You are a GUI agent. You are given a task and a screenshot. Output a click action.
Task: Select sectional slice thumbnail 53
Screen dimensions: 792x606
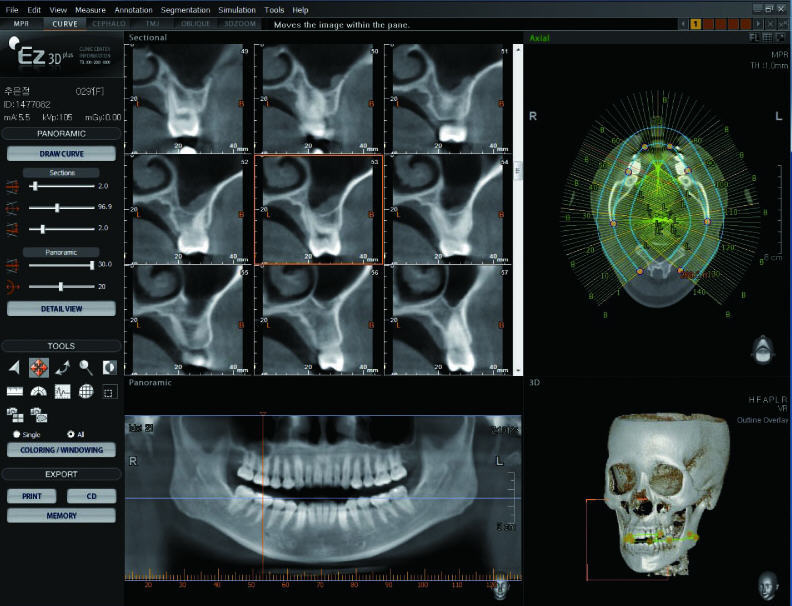[319, 209]
